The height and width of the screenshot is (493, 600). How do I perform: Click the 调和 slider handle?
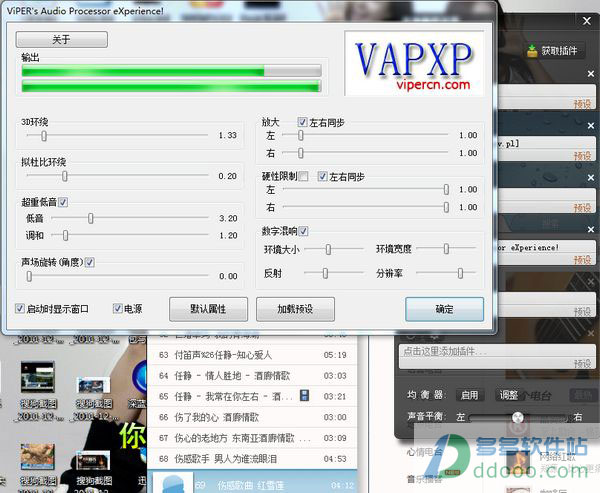(65, 235)
